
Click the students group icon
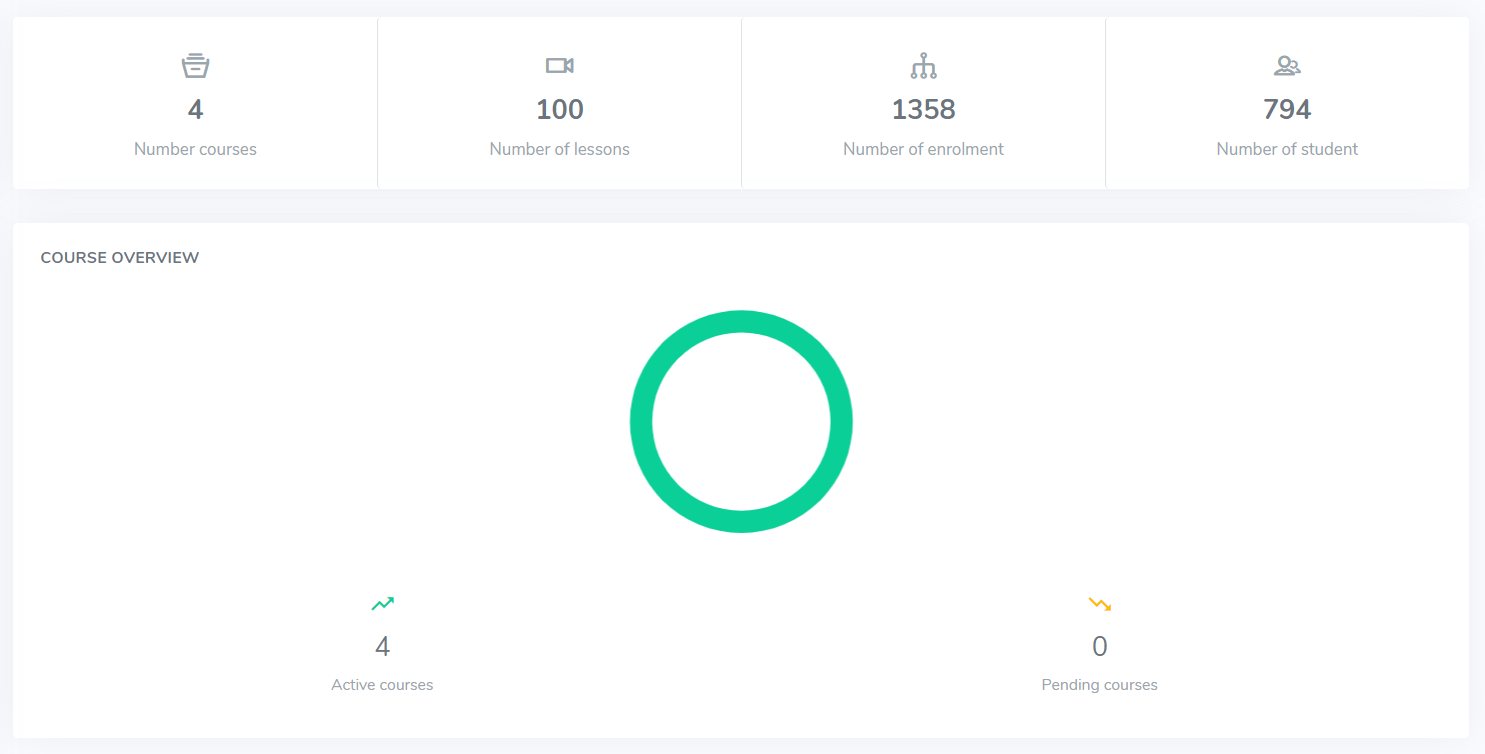(1287, 66)
